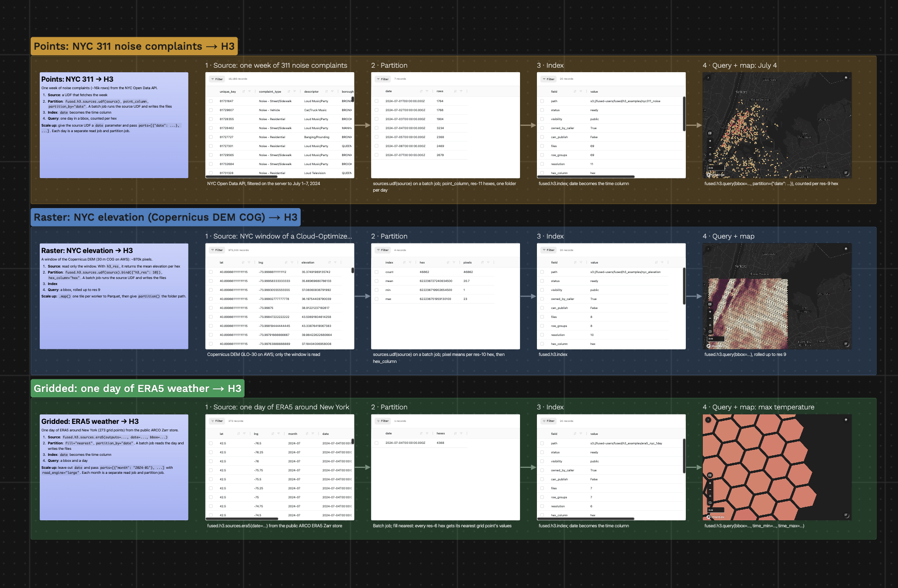Click the '1 · Source: one day of ERA5 around New York' title
The width and height of the screenshot is (898, 588).
pyautogui.click(x=277, y=407)
